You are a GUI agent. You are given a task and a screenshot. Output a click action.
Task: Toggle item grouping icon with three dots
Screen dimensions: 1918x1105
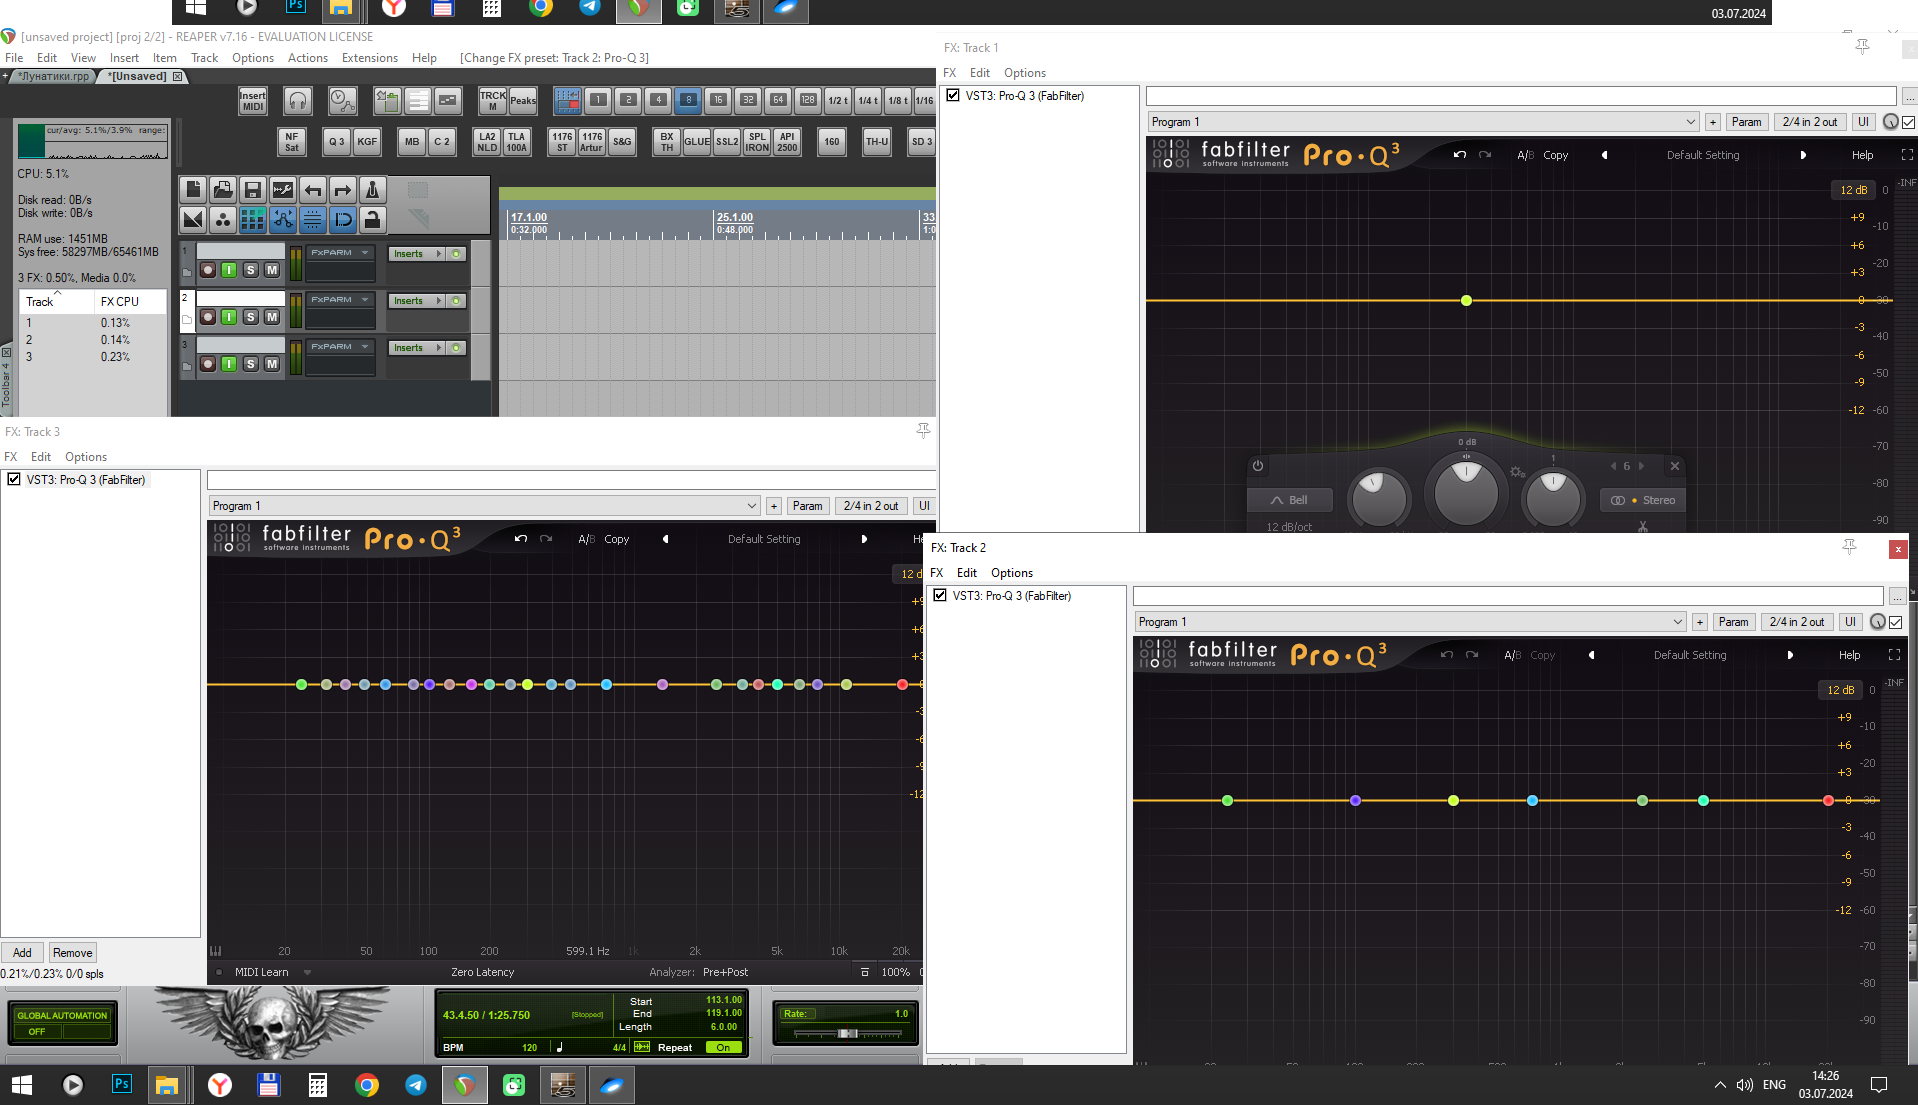point(223,219)
